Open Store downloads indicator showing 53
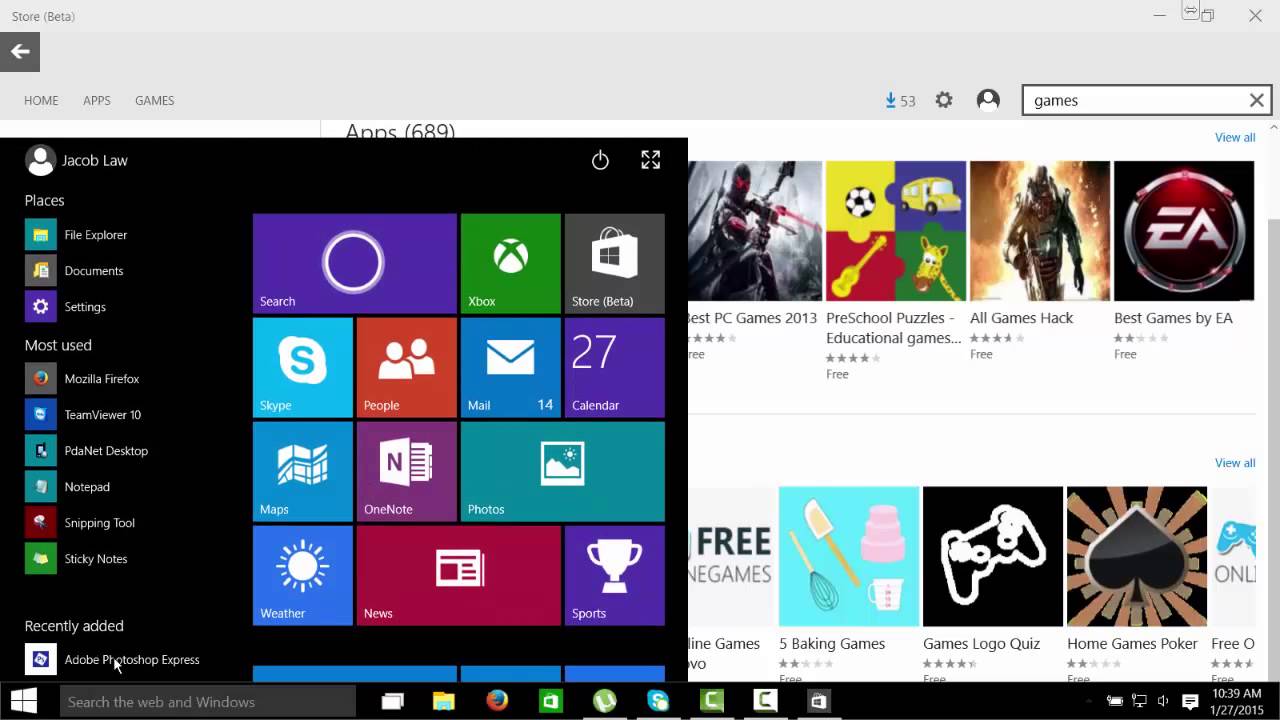Viewport: 1280px width, 720px height. tap(900, 100)
